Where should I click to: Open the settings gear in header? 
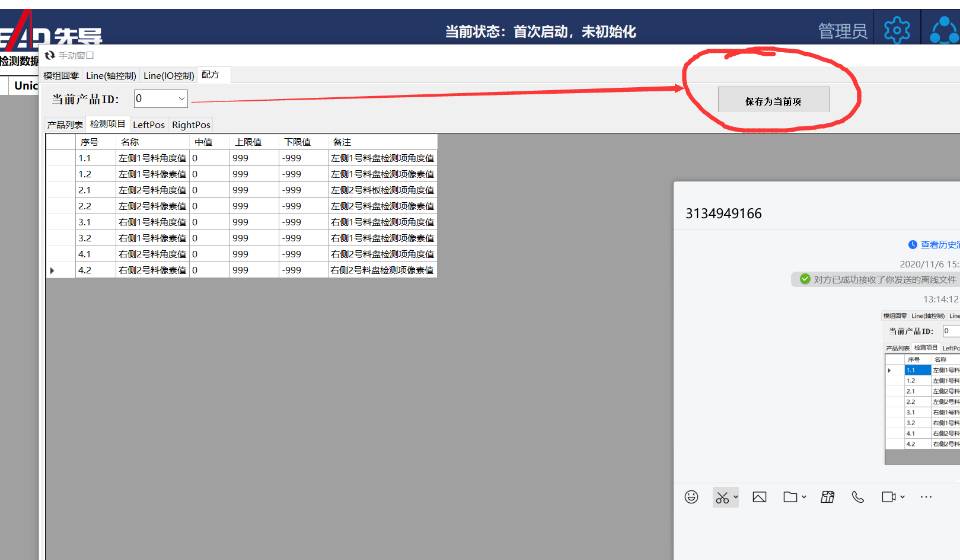[897, 31]
